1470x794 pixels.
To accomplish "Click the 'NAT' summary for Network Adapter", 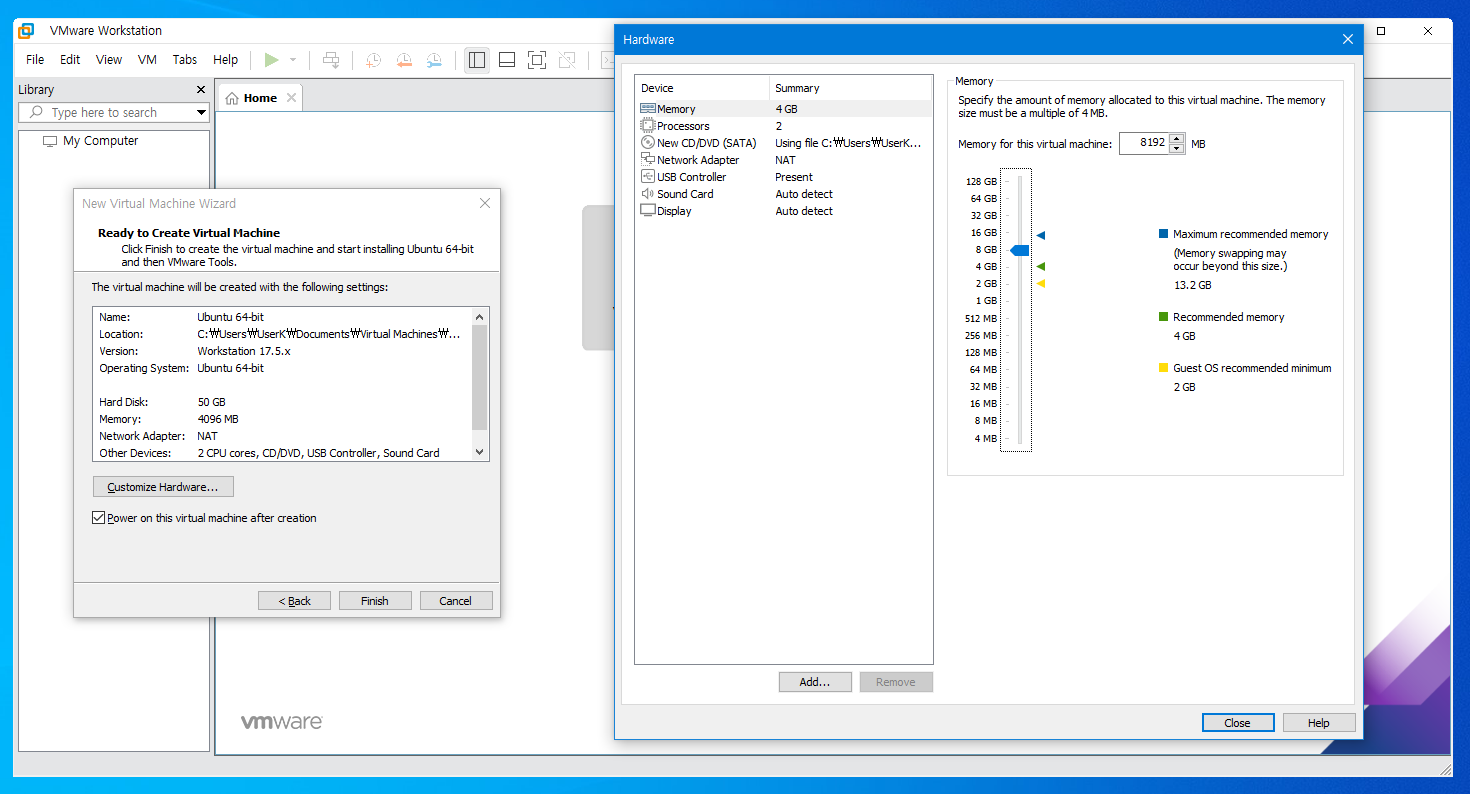I will 786,160.
